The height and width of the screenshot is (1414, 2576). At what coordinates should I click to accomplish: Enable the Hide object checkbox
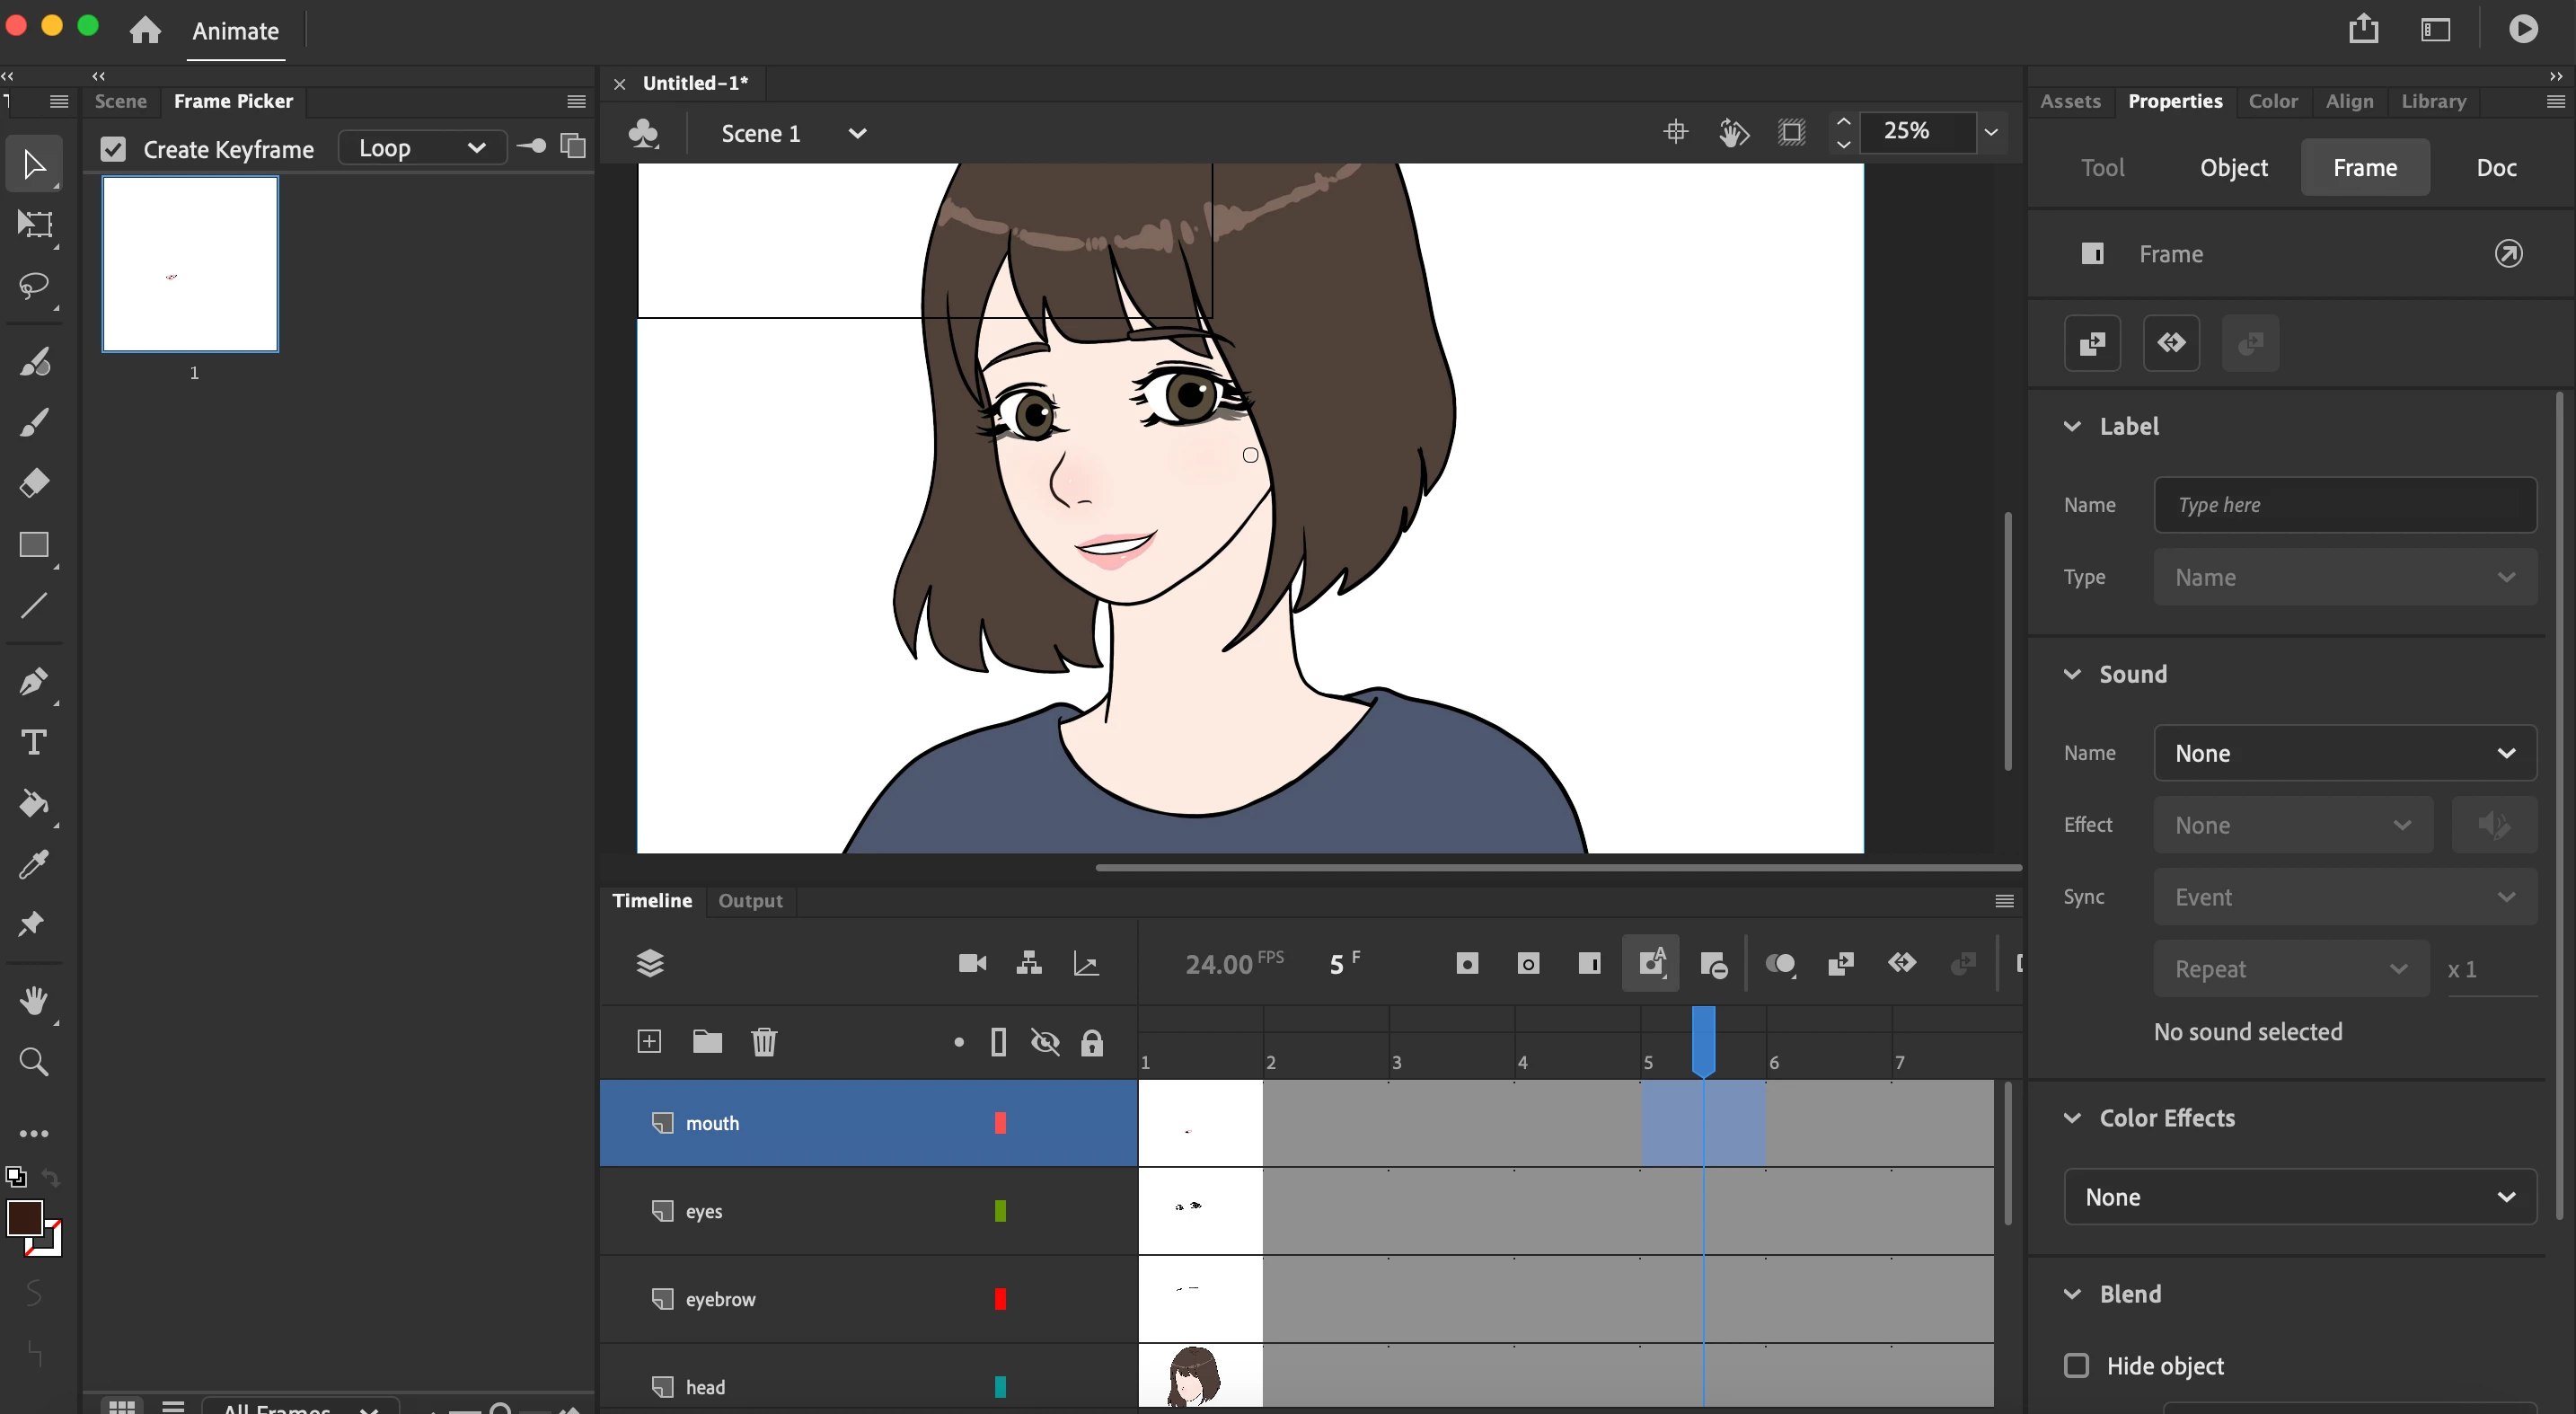click(x=2076, y=1365)
